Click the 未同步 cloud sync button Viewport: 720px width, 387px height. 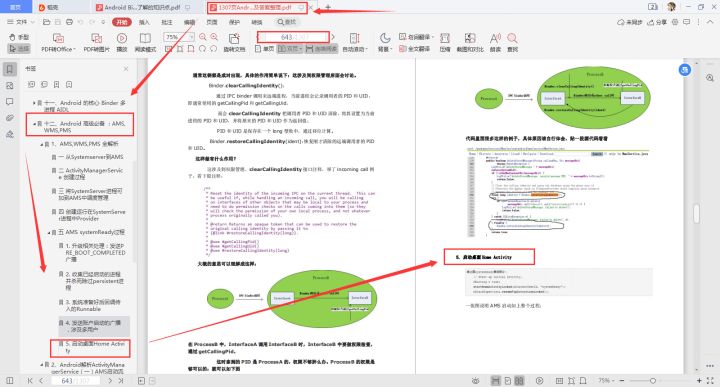(x=630, y=22)
